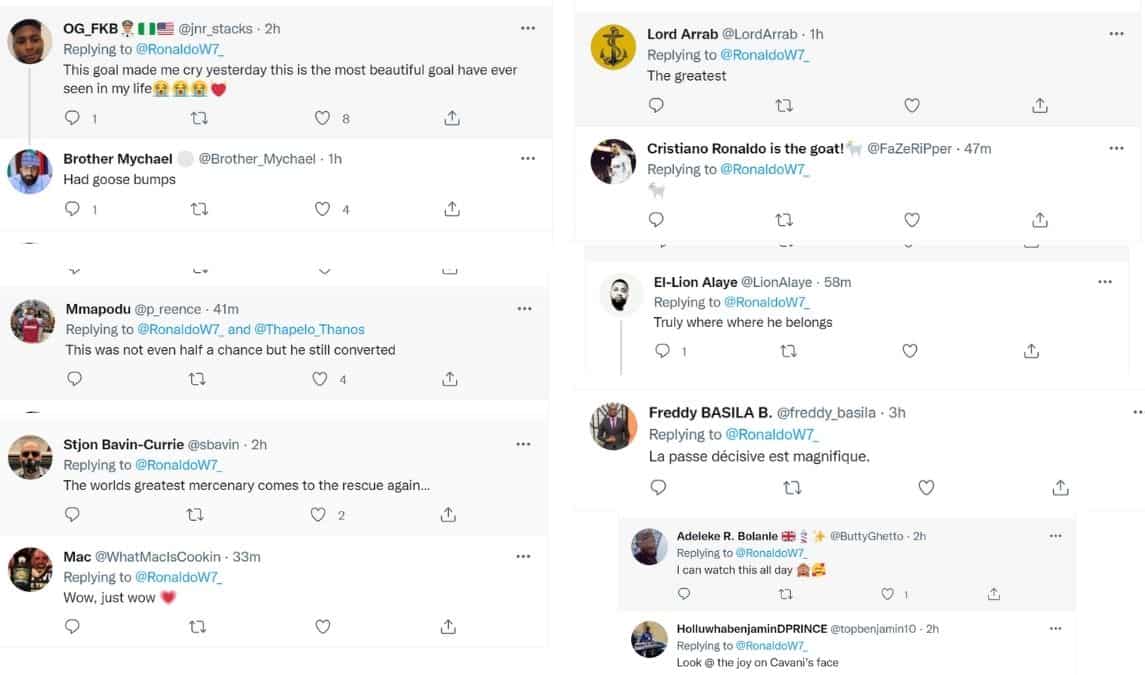Screen dimensions: 1145x675
Task: Open Mmapodu's profile avatar
Action: coord(32,321)
